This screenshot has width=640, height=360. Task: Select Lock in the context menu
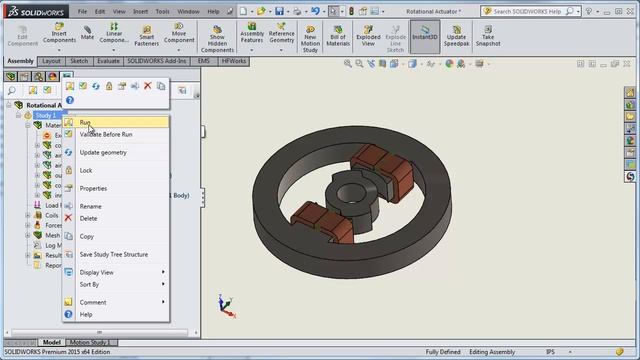[x=116, y=170]
